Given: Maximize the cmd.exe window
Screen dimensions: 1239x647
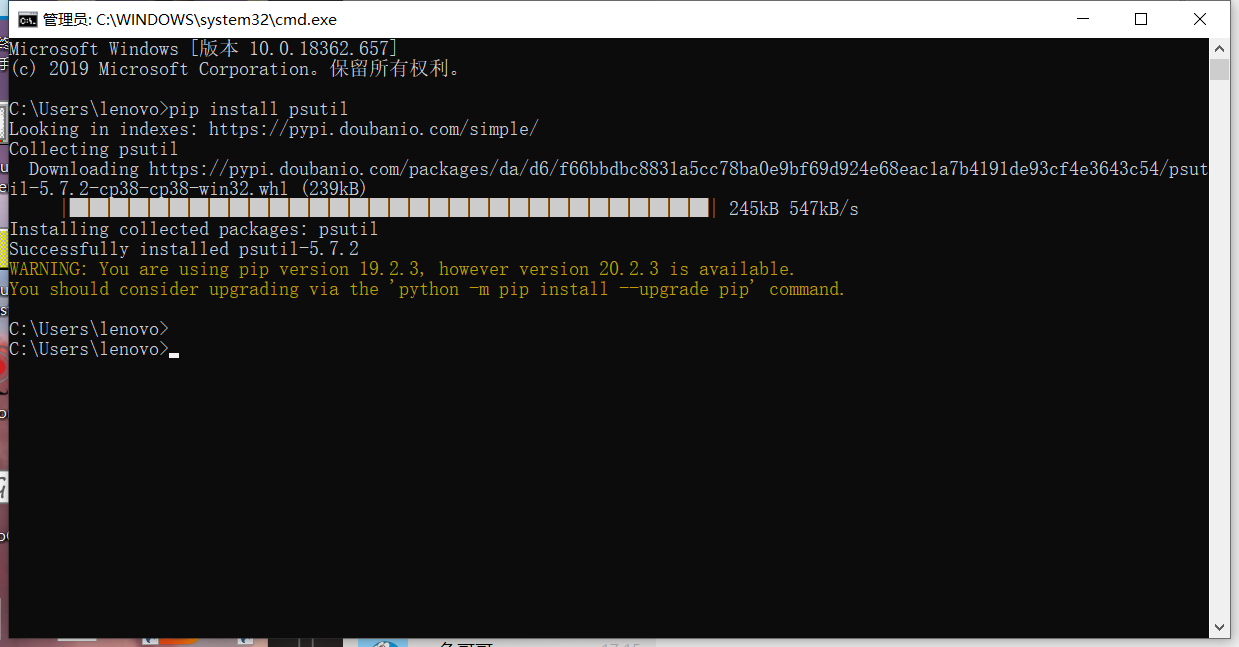Looking at the screenshot, I should click(x=1141, y=19).
